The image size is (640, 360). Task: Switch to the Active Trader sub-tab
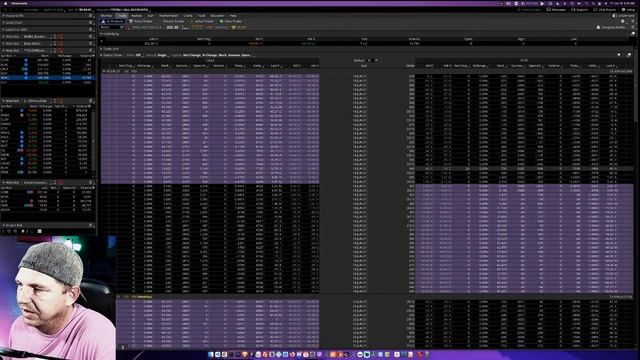(202, 21)
